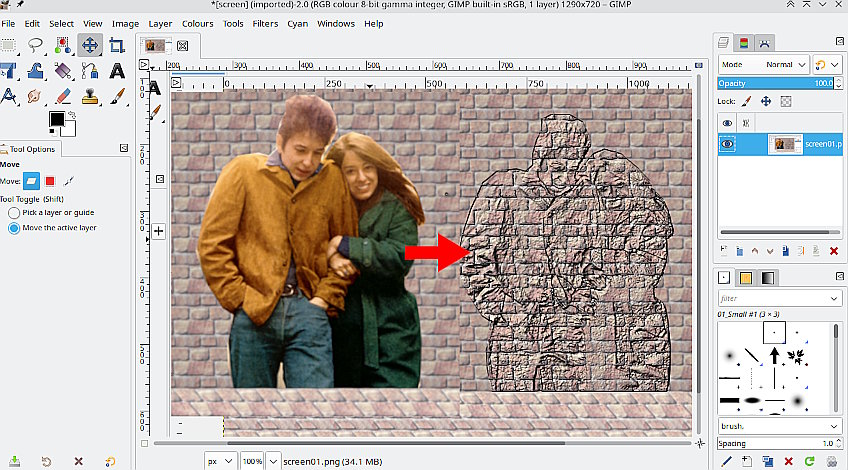Click the foreground color swatch
The image size is (848, 470).
pos(57,120)
